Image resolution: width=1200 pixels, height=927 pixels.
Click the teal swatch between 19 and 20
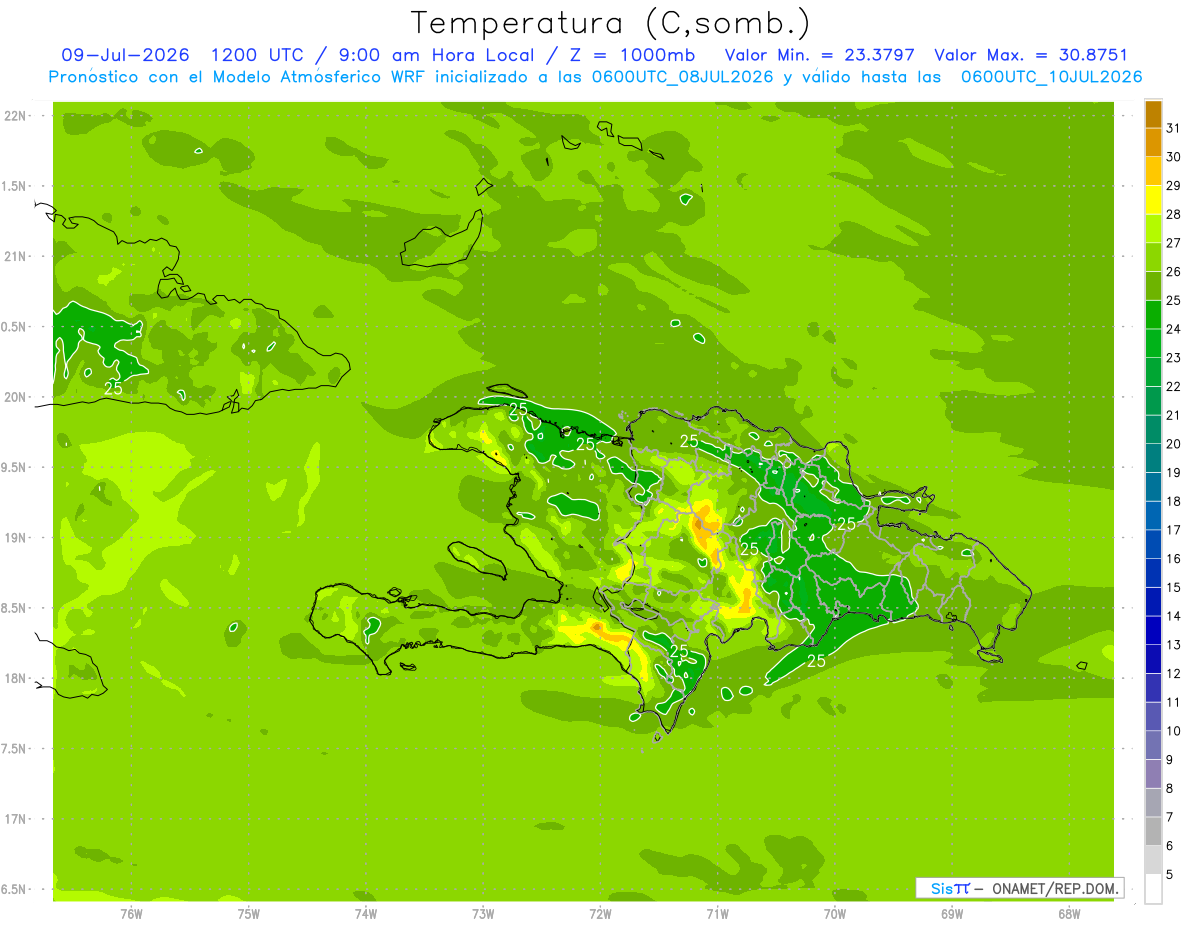tap(1153, 458)
